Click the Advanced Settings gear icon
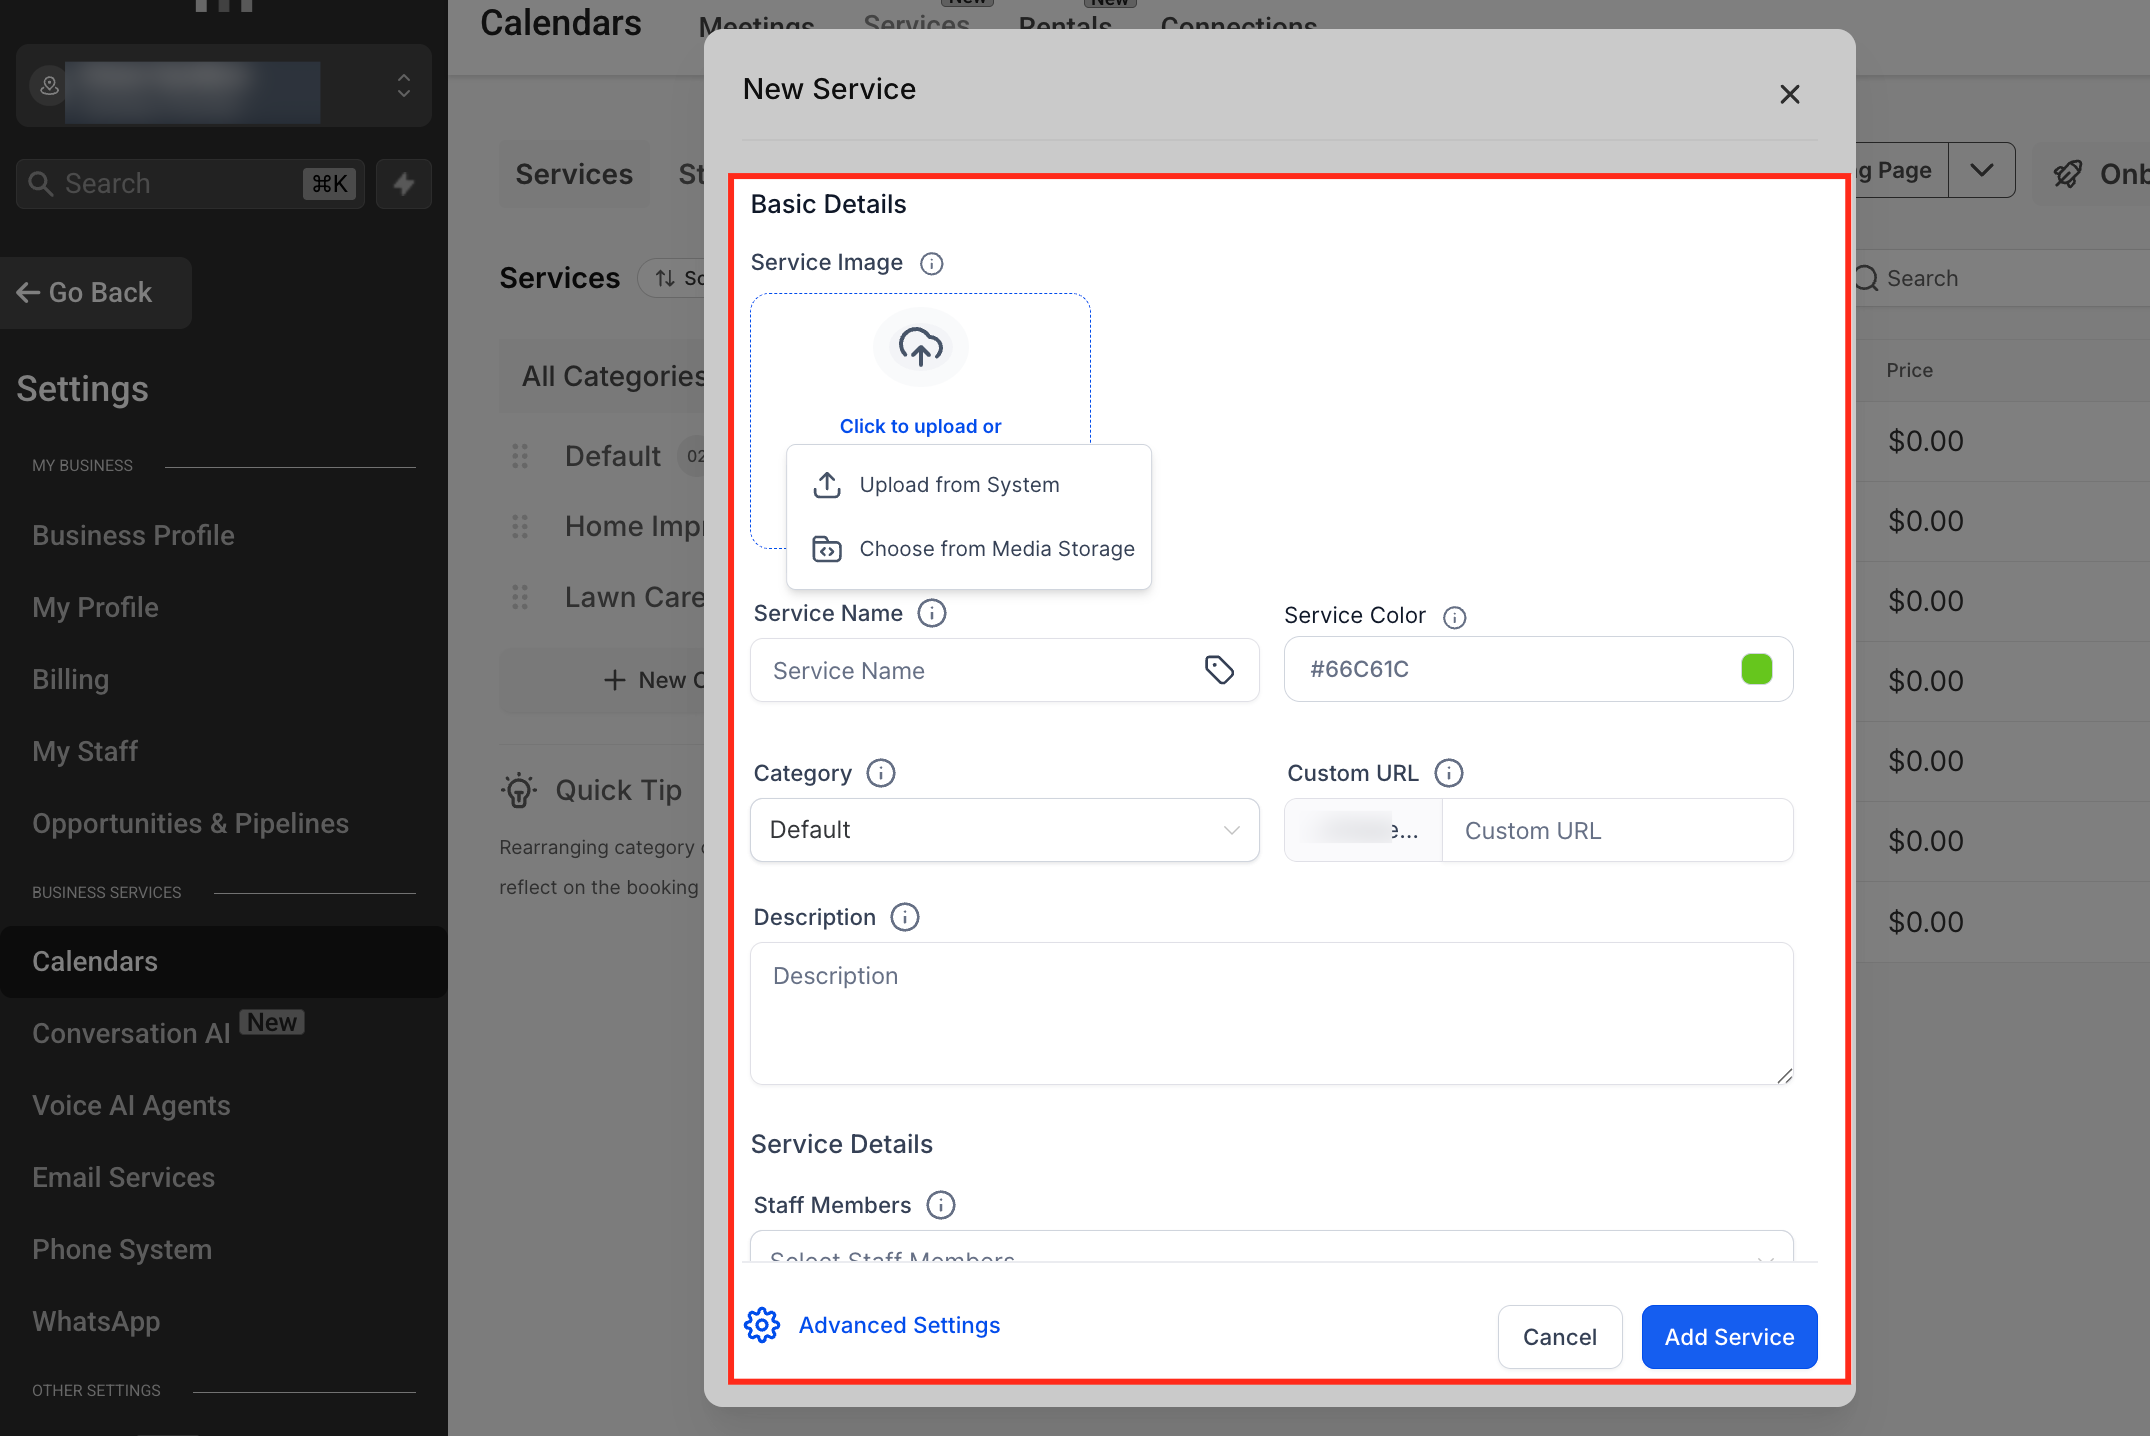 pyautogui.click(x=762, y=1325)
